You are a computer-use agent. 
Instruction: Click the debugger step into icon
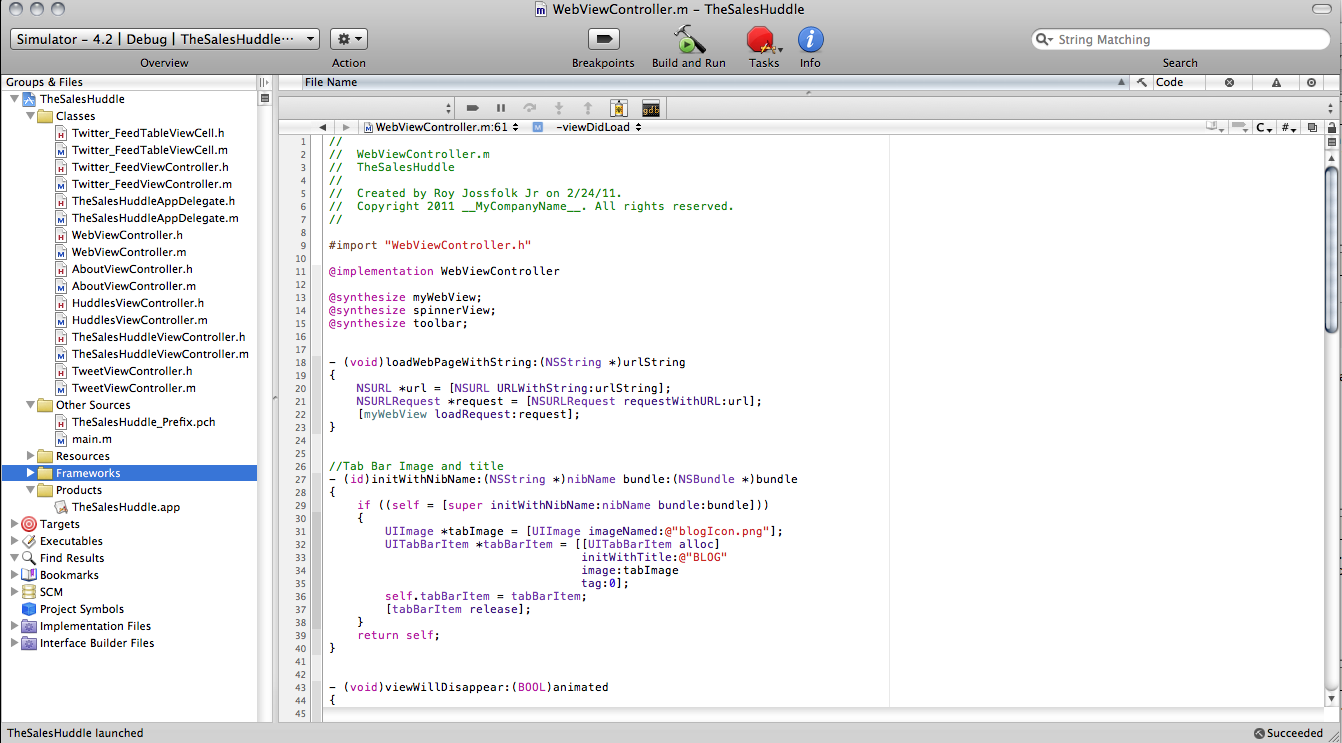pos(559,108)
